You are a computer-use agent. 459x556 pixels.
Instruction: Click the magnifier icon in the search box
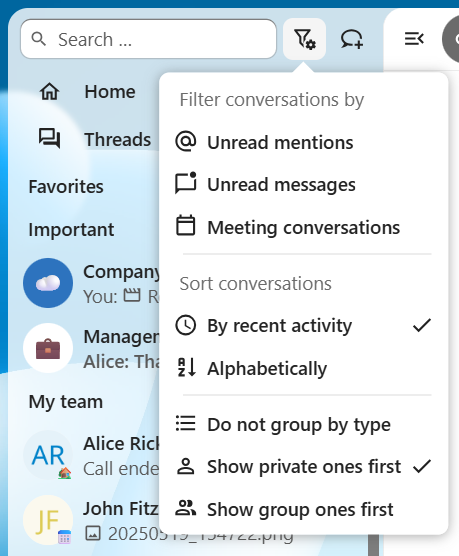pyautogui.click(x=38, y=39)
